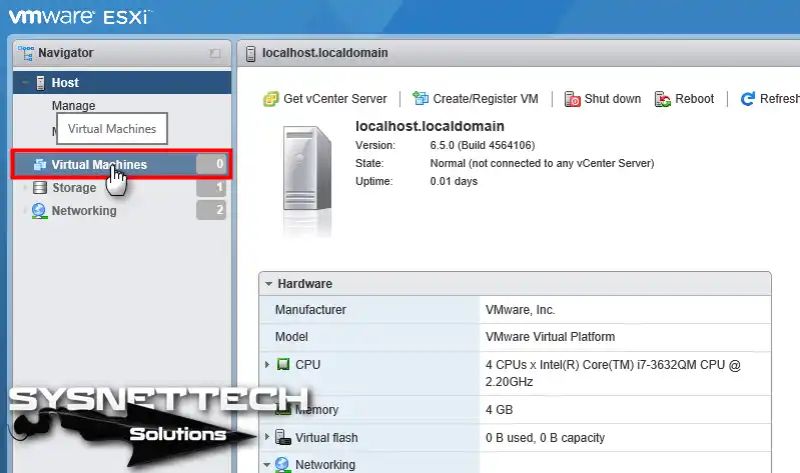
Task: Click the Networking count badge 2
Action: point(211,210)
